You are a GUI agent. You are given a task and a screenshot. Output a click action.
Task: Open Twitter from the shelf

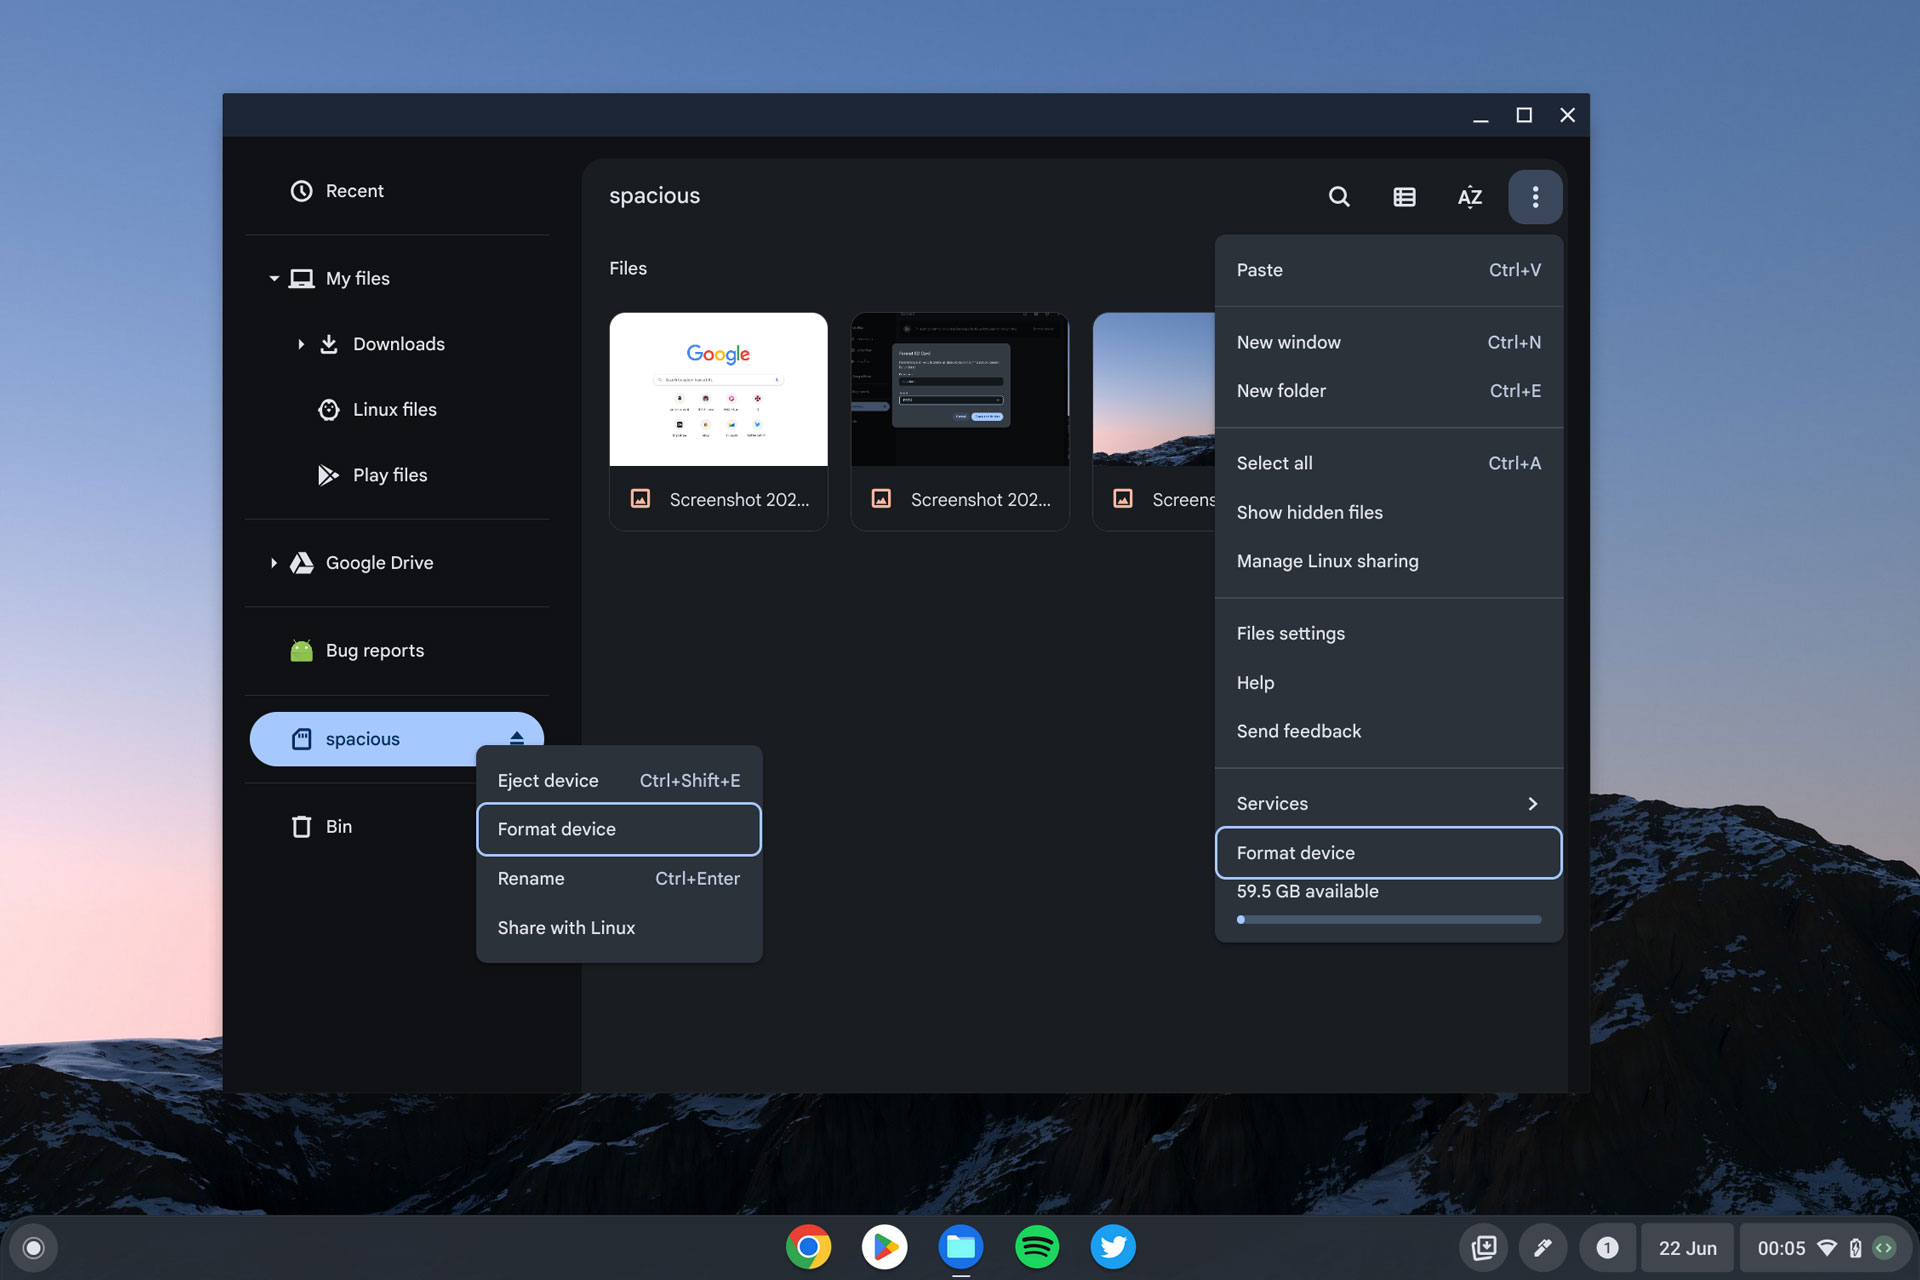point(1113,1247)
